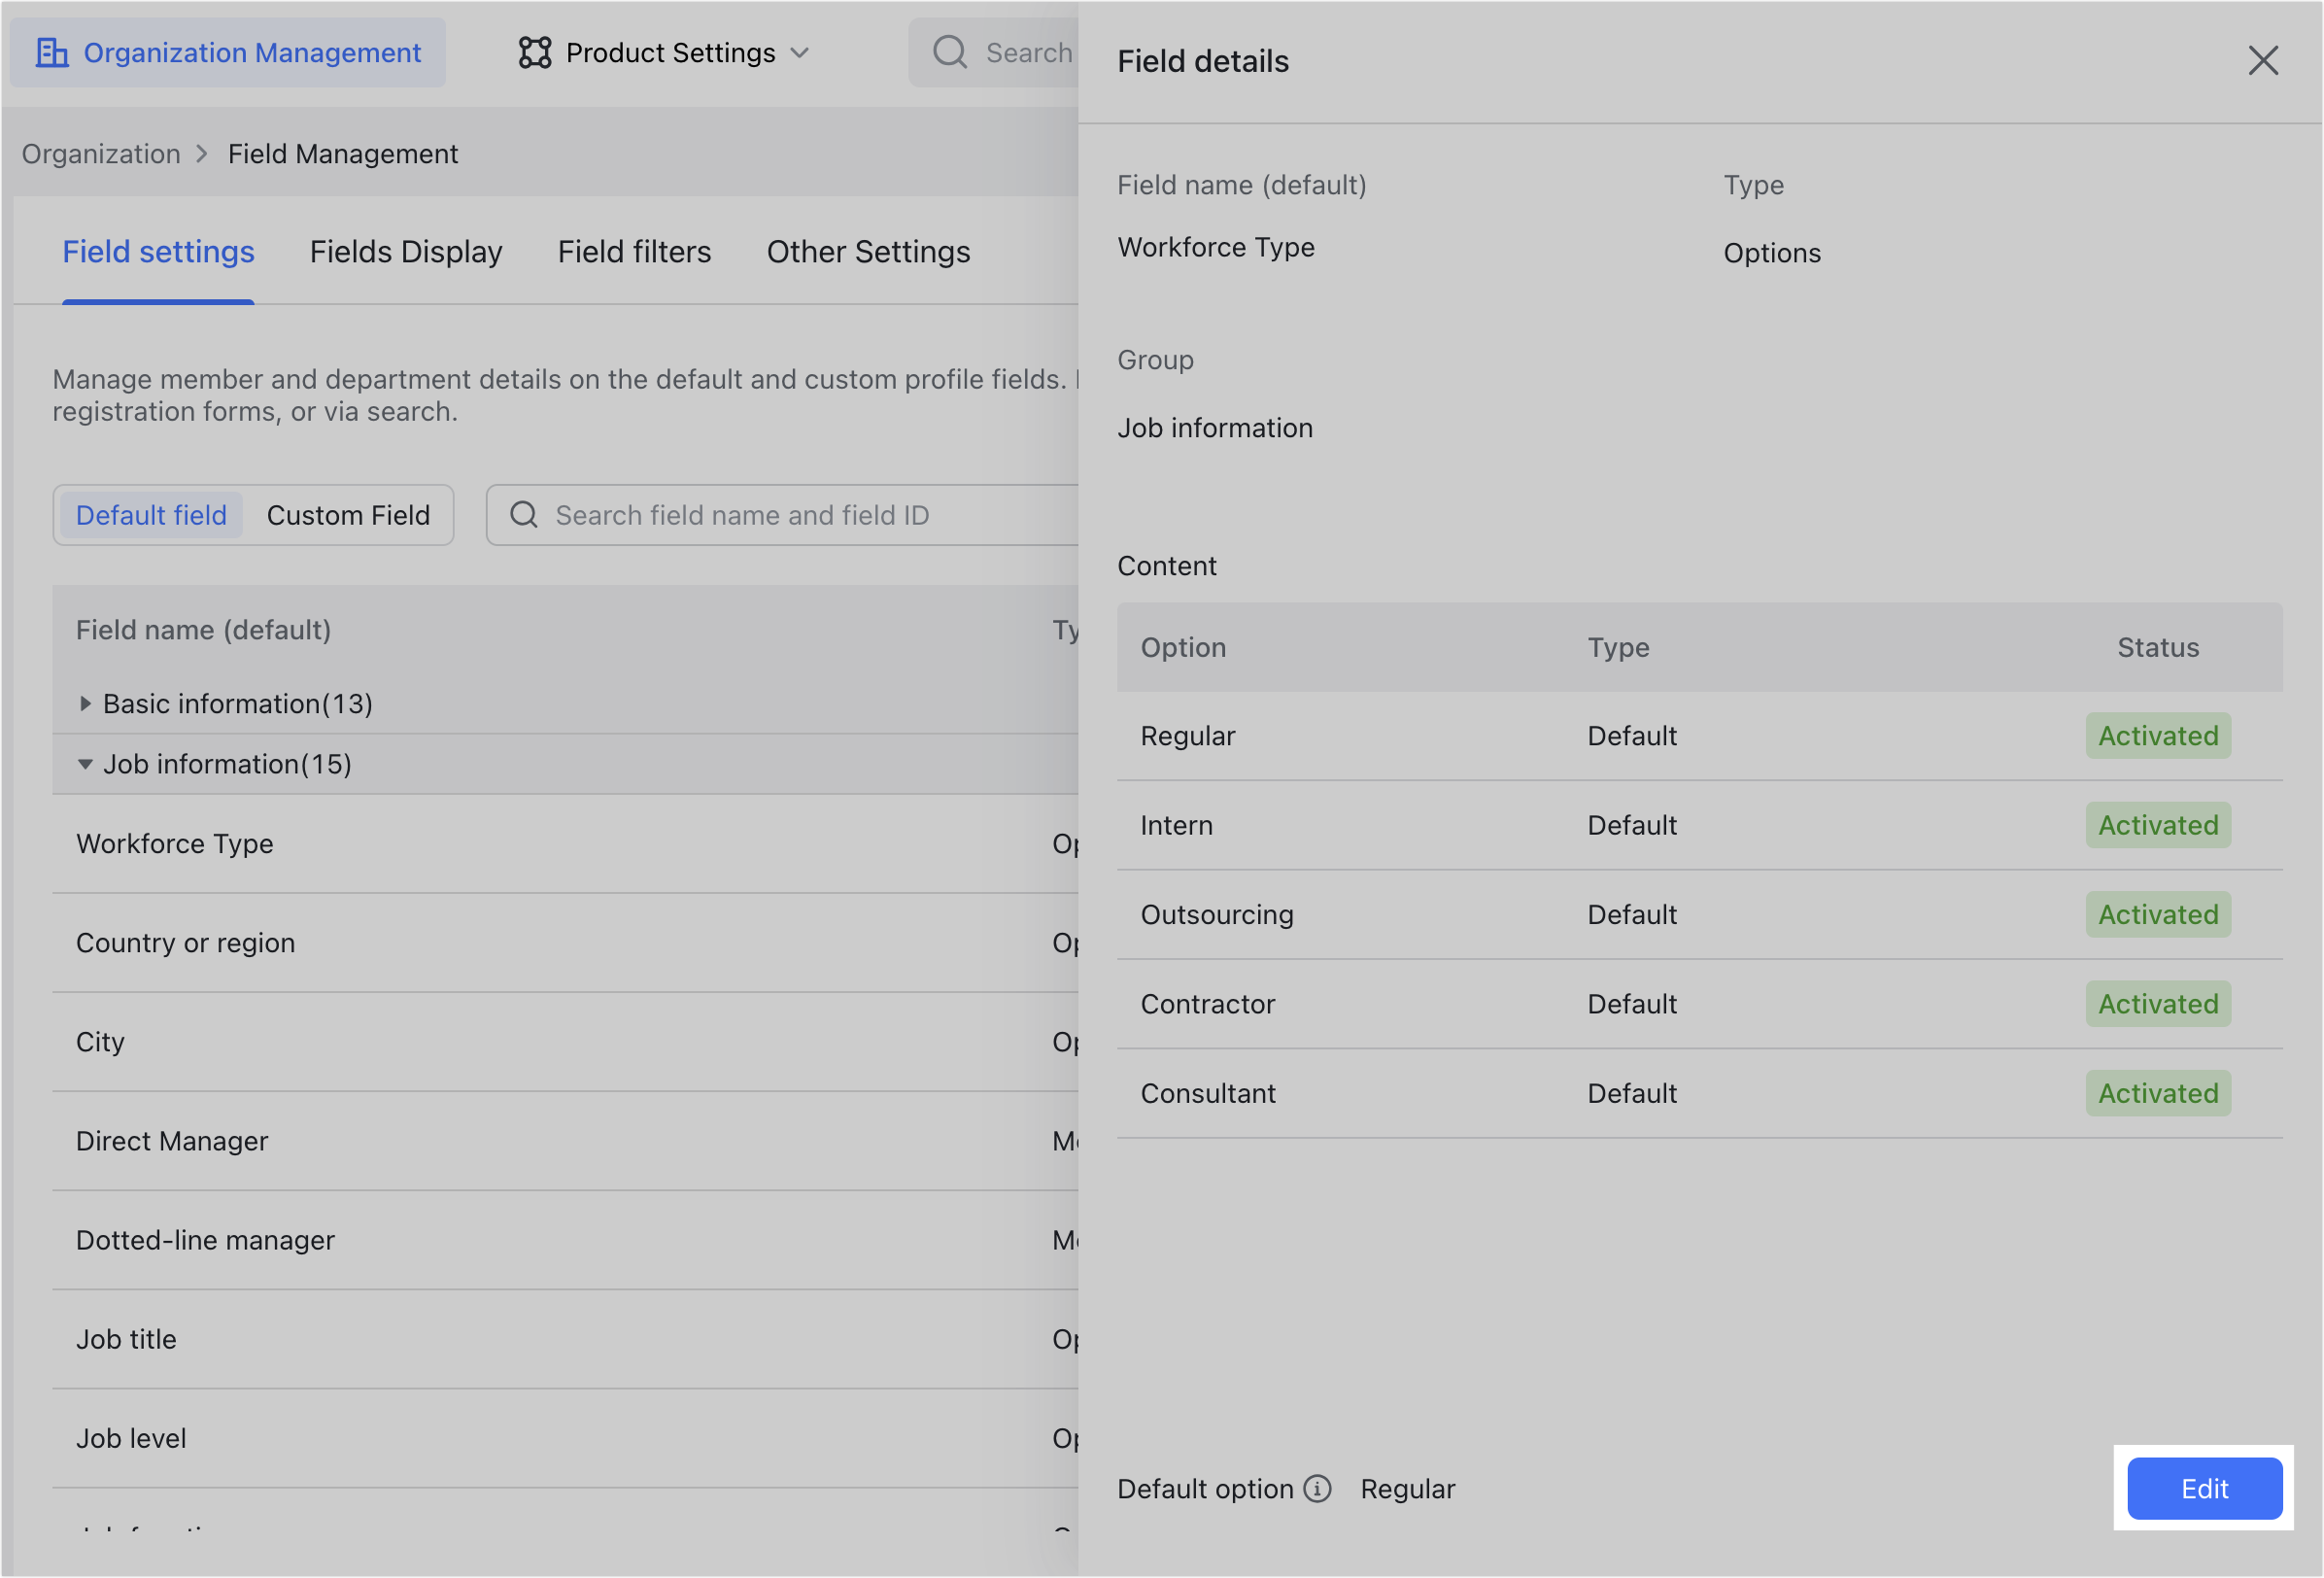Open the Field filters tab
This screenshot has width=2324, height=1578.
pyautogui.click(x=634, y=252)
